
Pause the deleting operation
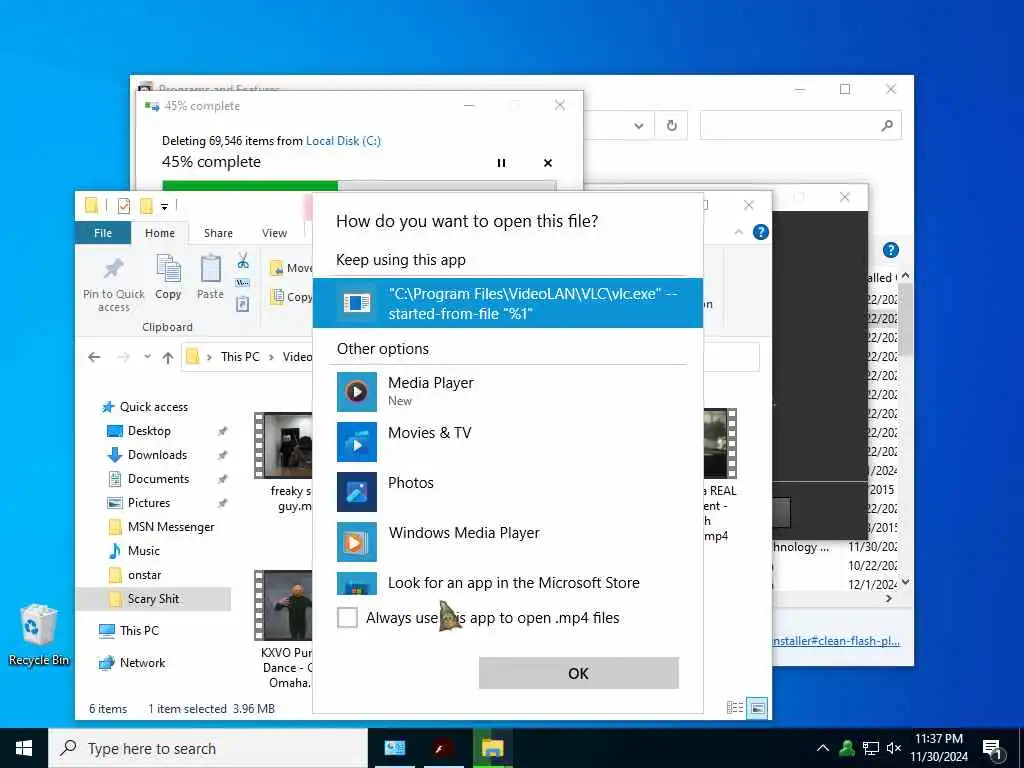point(501,163)
